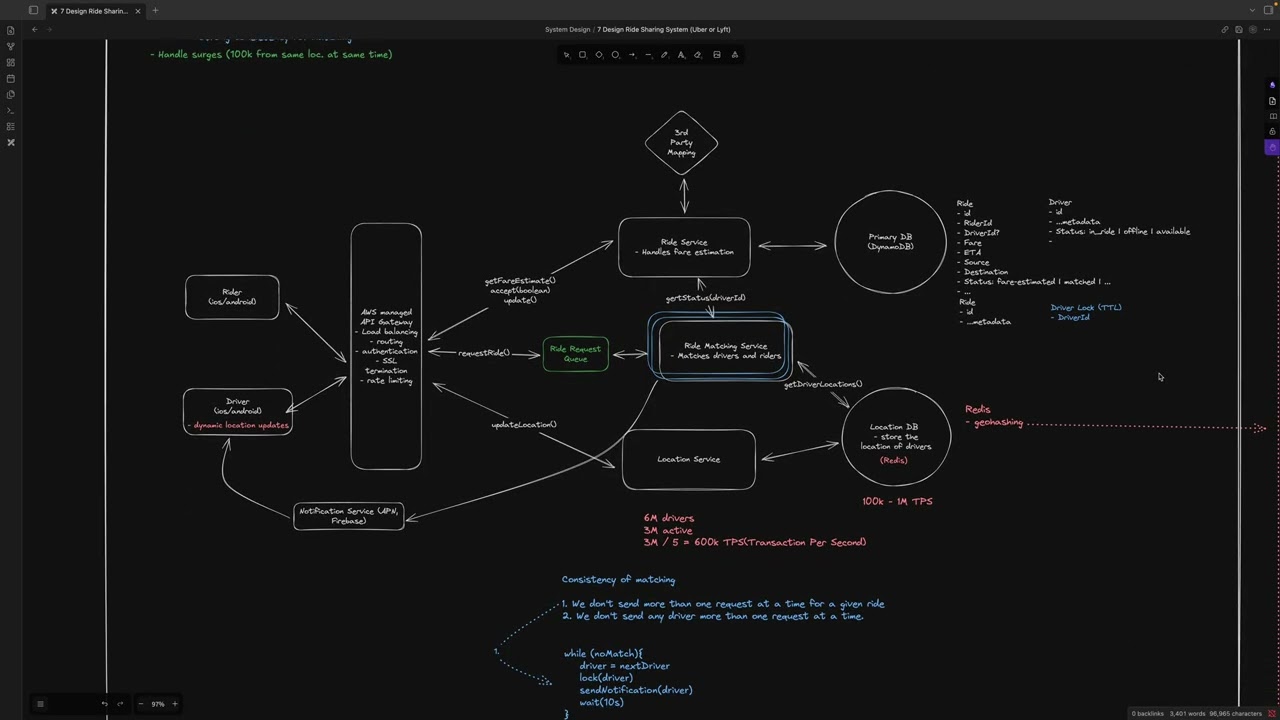The image size is (1280, 720).
Task: Toggle the left sidebar panel
Action: pos(33,10)
